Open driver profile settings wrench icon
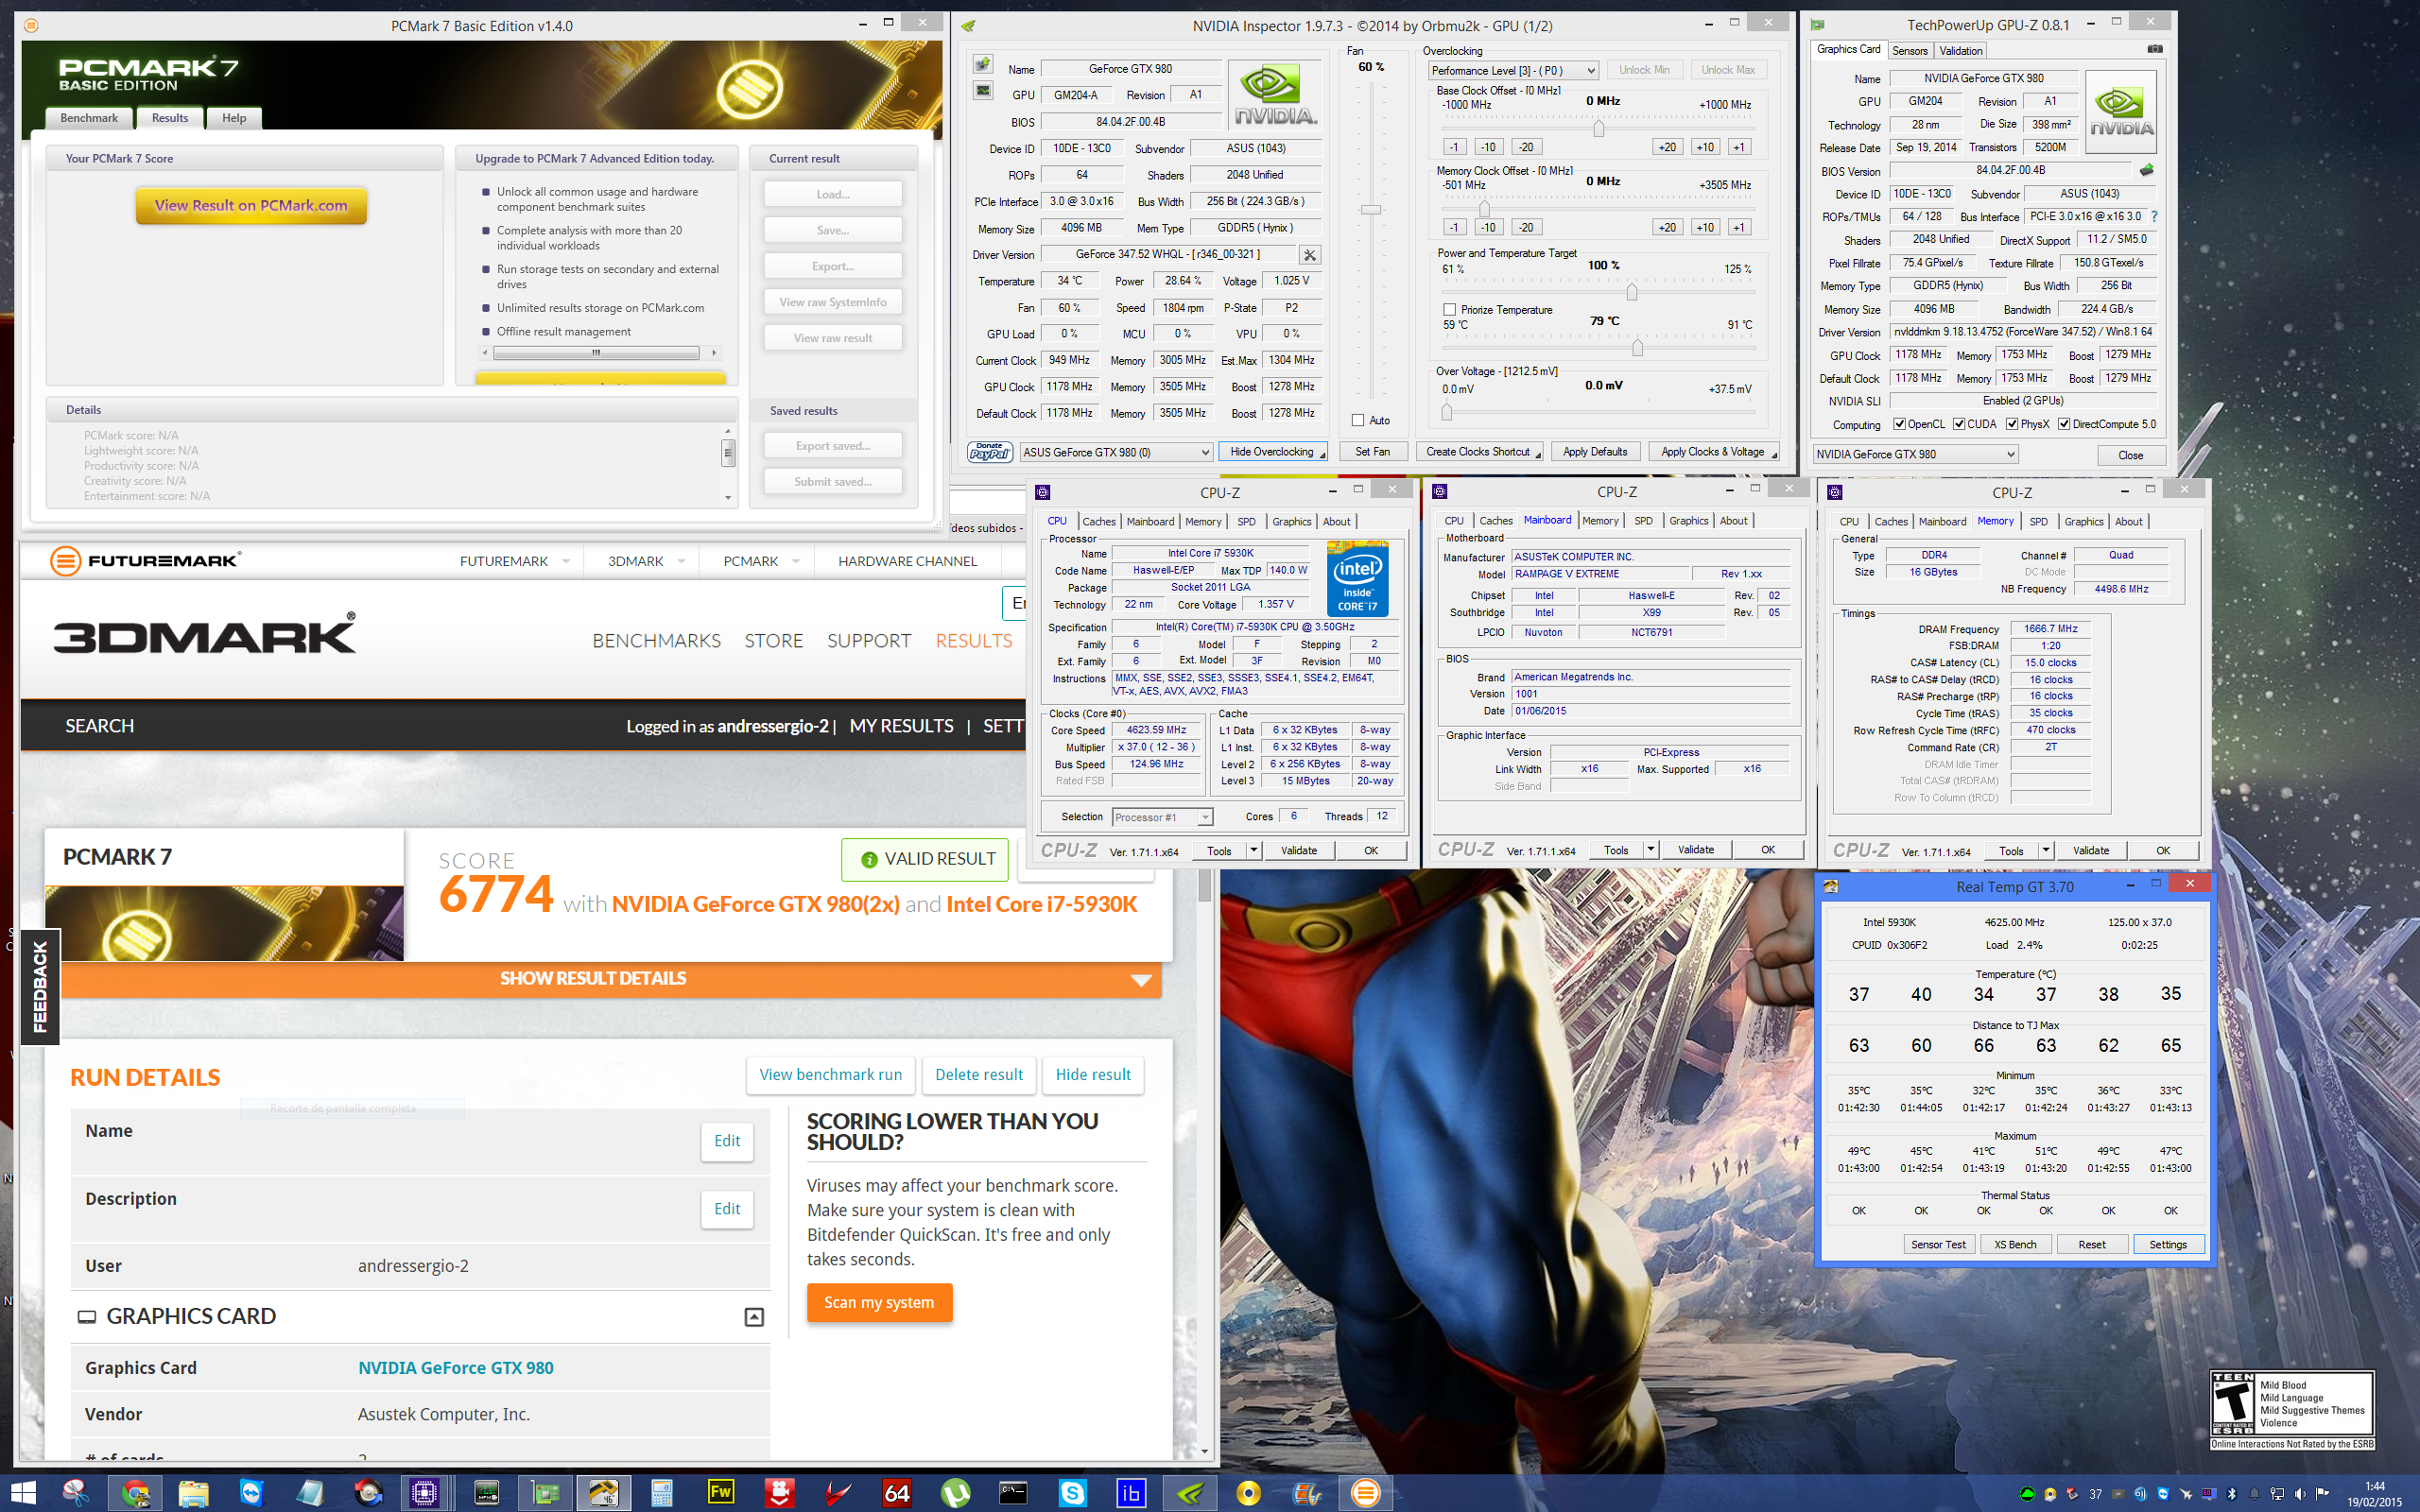Viewport: 2420px width, 1512px height. coord(1309,255)
